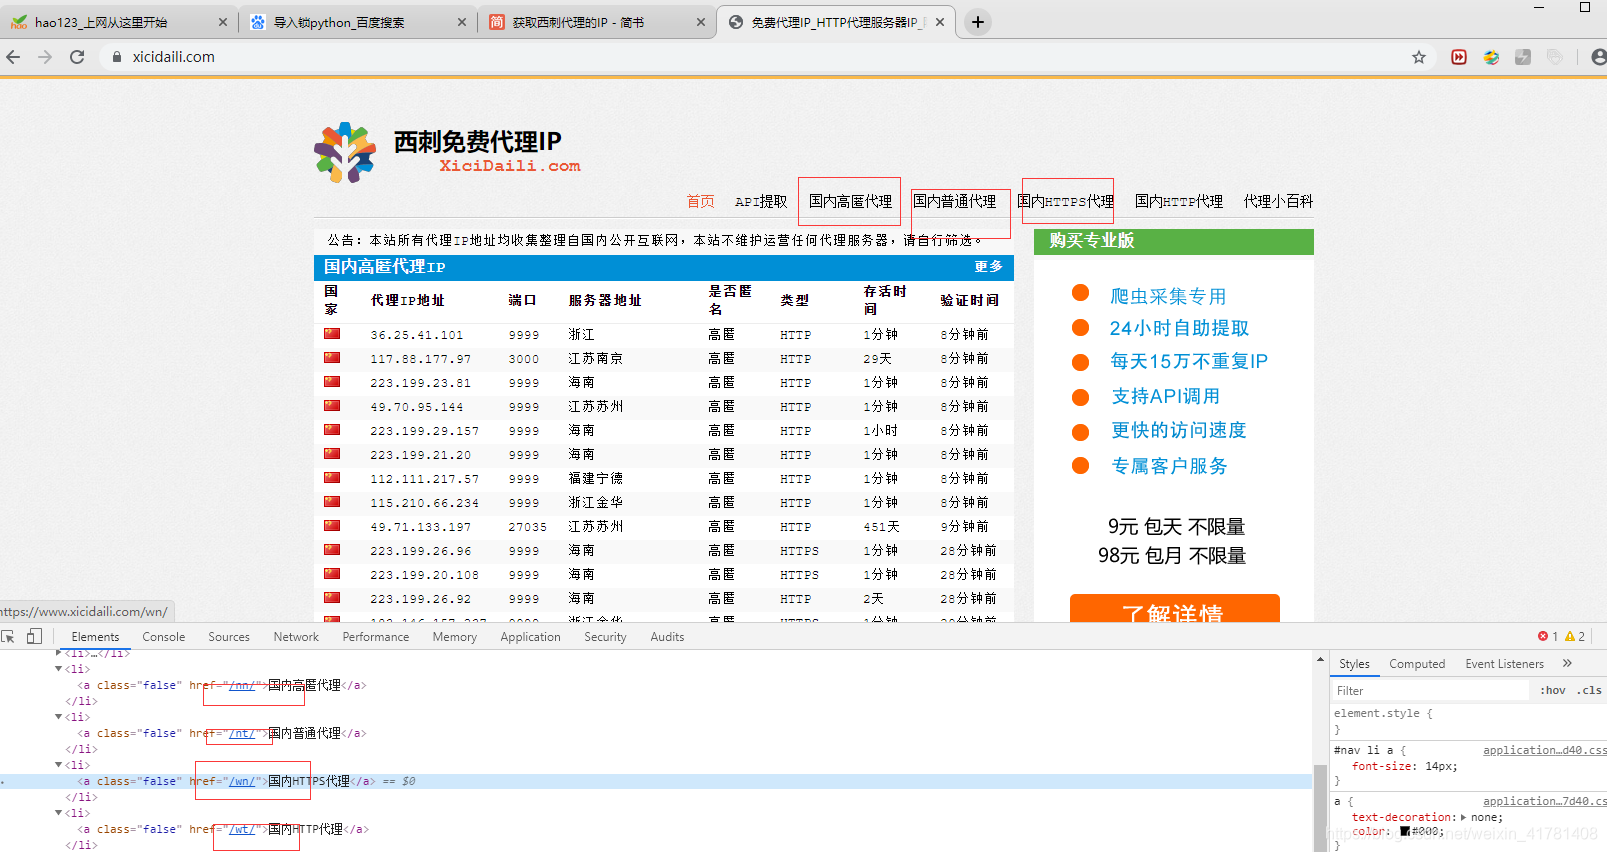The width and height of the screenshot is (1607, 852).
Task: Open the 国内HTTPS代理 navigation link
Action: click(1066, 201)
